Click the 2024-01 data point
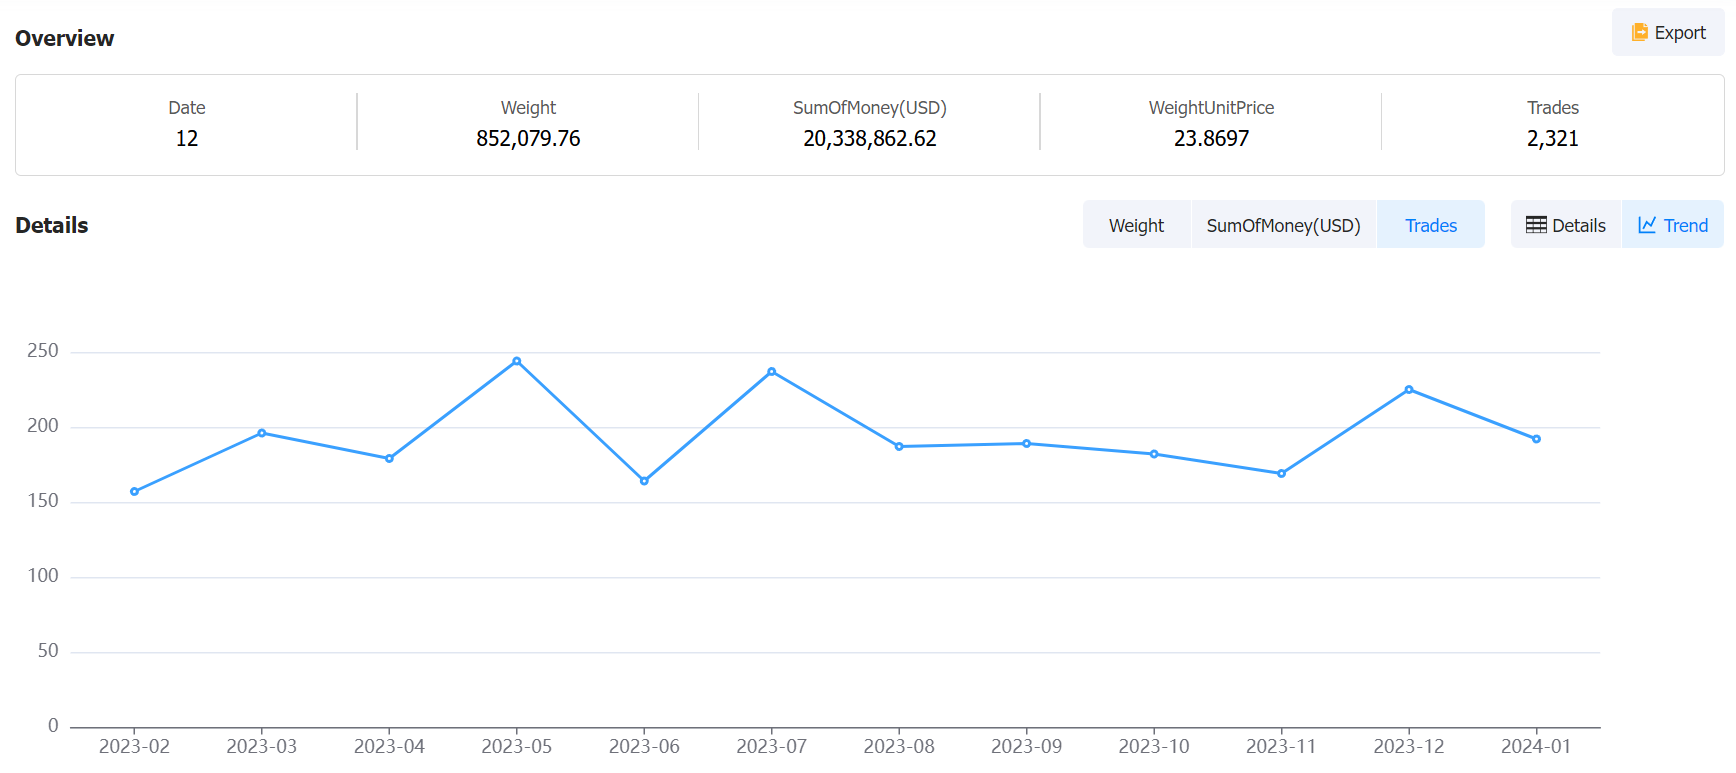 pyautogui.click(x=1537, y=439)
